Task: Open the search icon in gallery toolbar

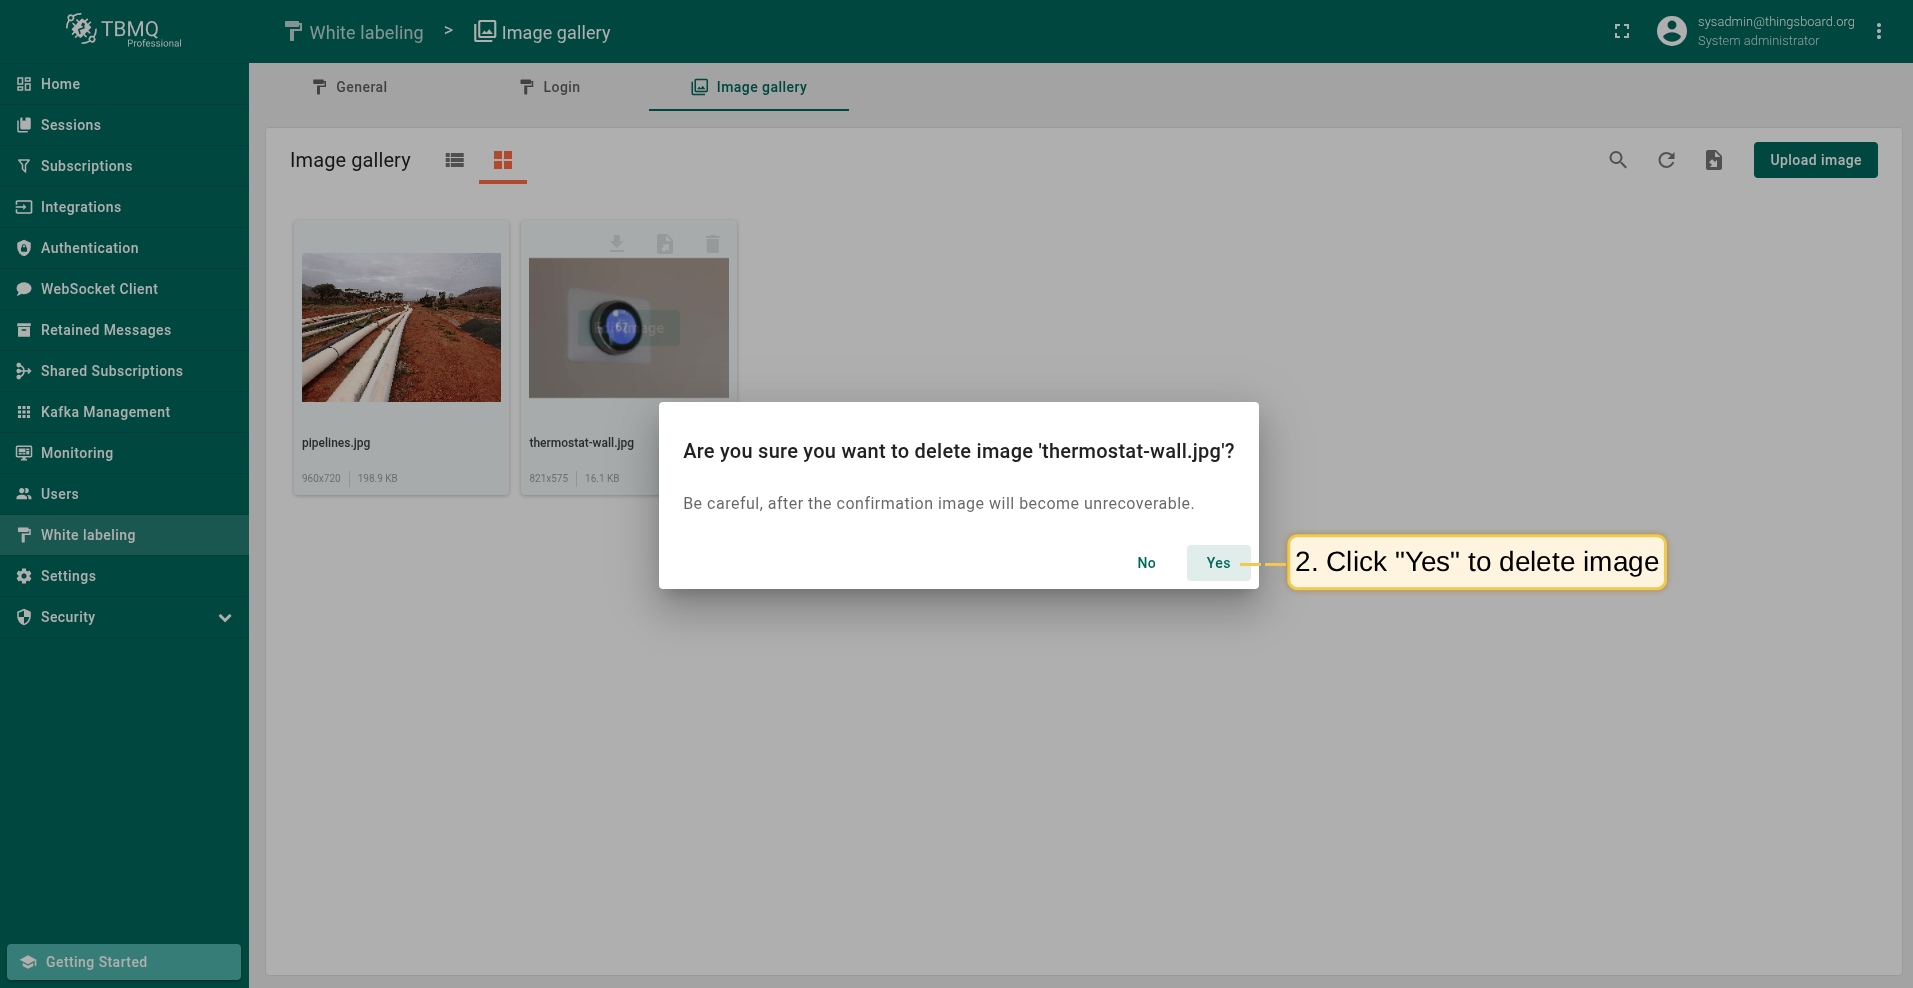Action: click(1617, 160)
